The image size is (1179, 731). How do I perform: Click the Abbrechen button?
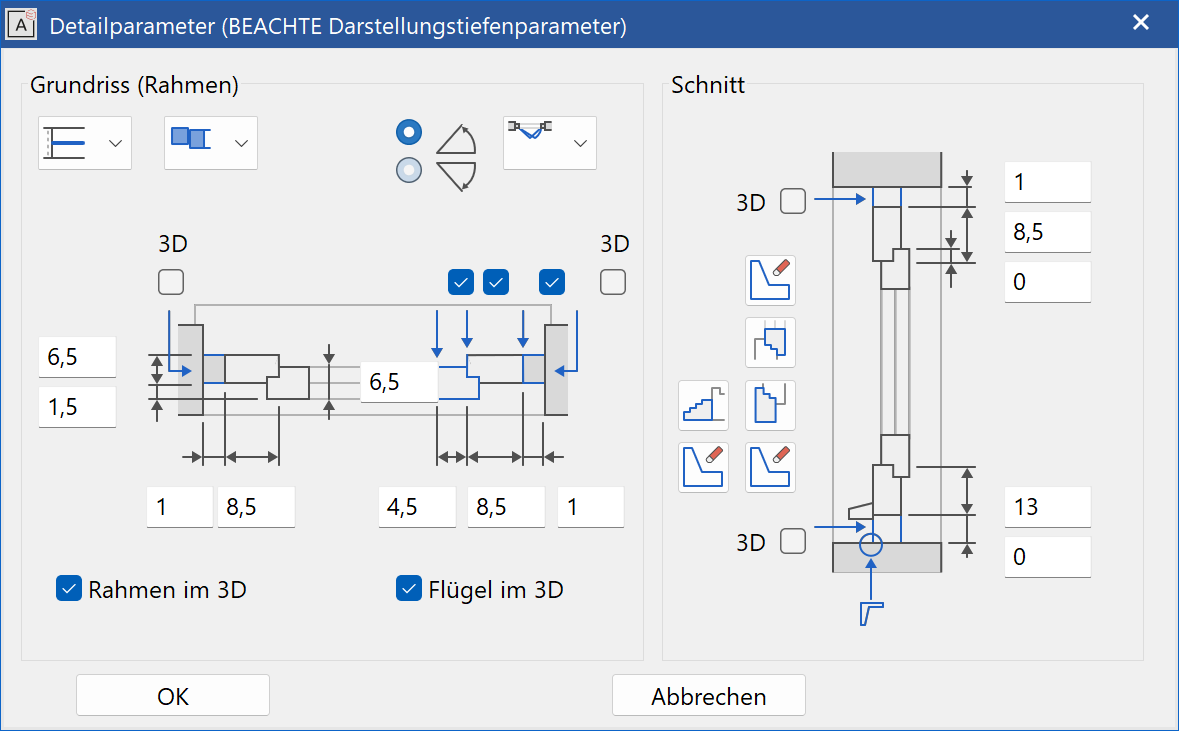click(x=708, y=696)
